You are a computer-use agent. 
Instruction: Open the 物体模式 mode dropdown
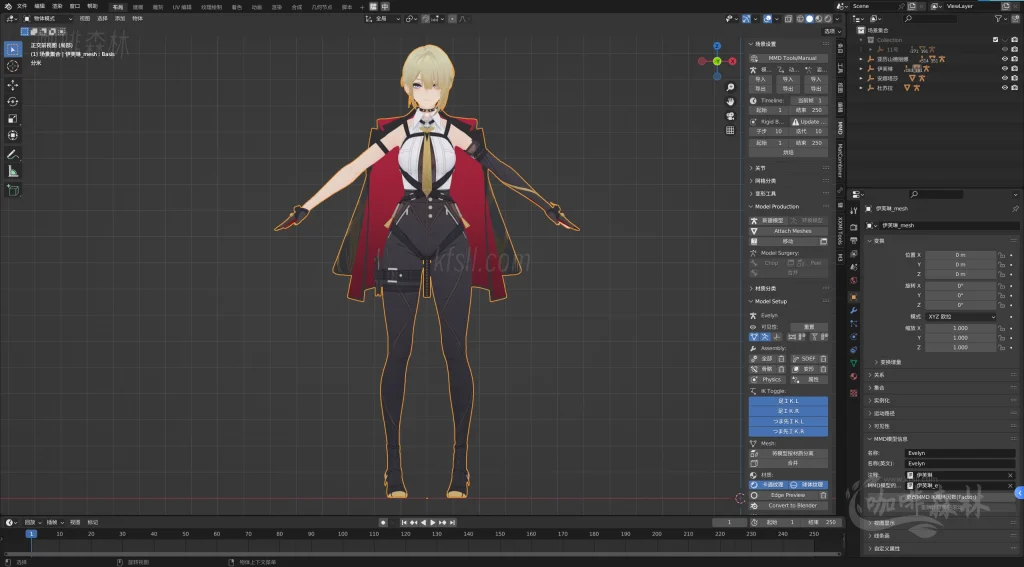point(48,19)
